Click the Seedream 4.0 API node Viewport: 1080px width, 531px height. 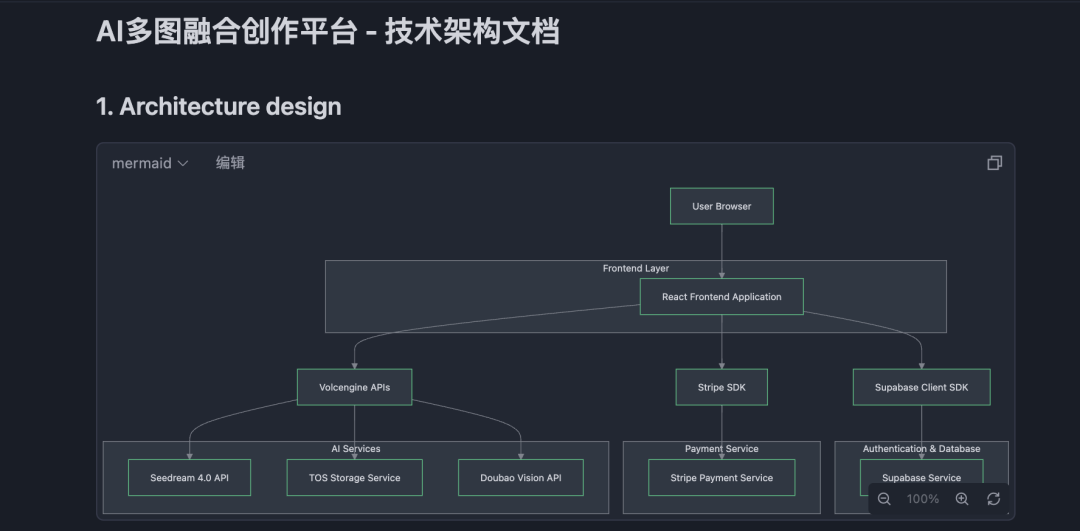coord(189,478)
